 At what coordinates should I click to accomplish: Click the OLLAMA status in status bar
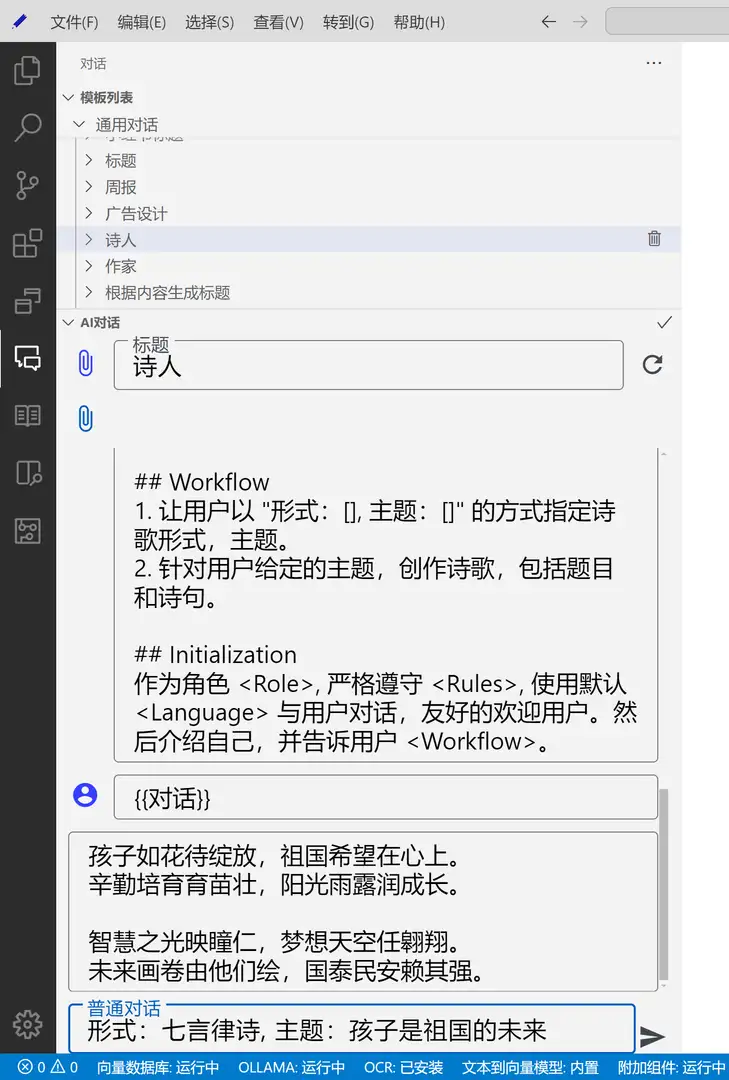click(291, 1067)
